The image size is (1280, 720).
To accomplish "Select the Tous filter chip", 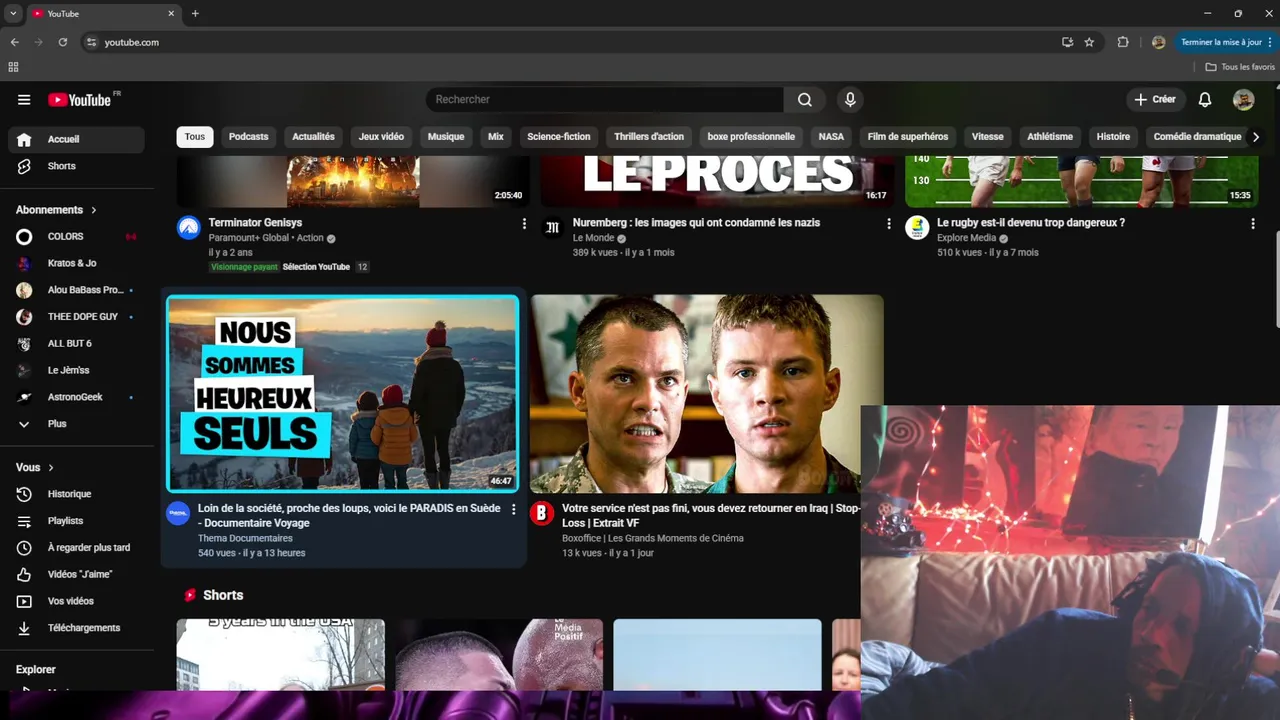I will (195, 137).
